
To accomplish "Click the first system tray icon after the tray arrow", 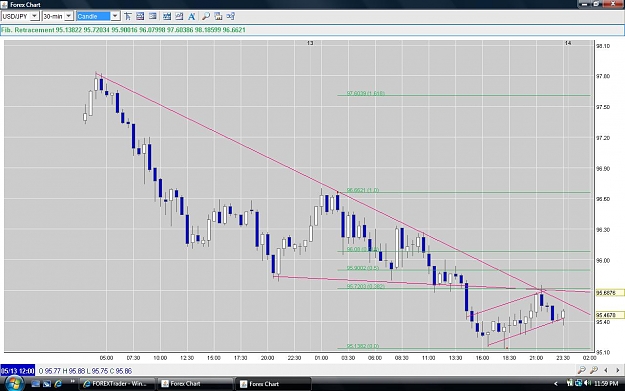I will click(x=569, y=383).
